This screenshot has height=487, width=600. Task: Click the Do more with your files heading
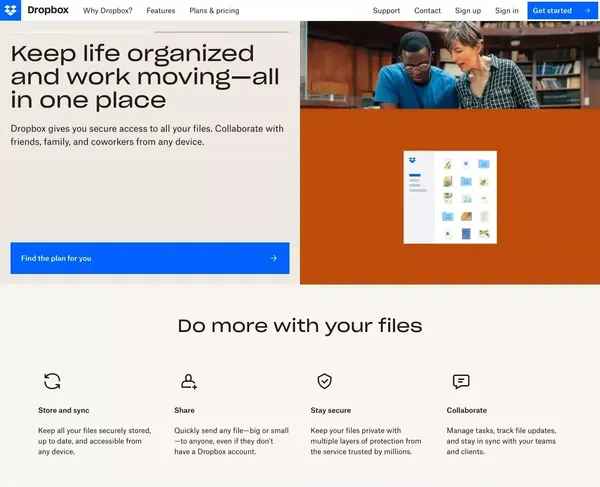point(300,326)
